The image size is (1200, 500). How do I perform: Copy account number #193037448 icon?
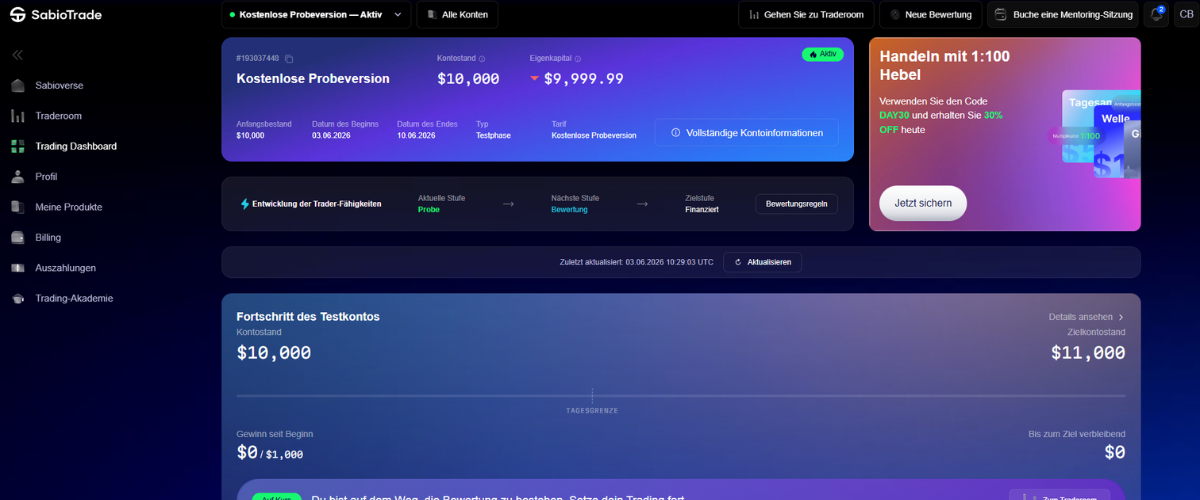click(x=289, y=59)
